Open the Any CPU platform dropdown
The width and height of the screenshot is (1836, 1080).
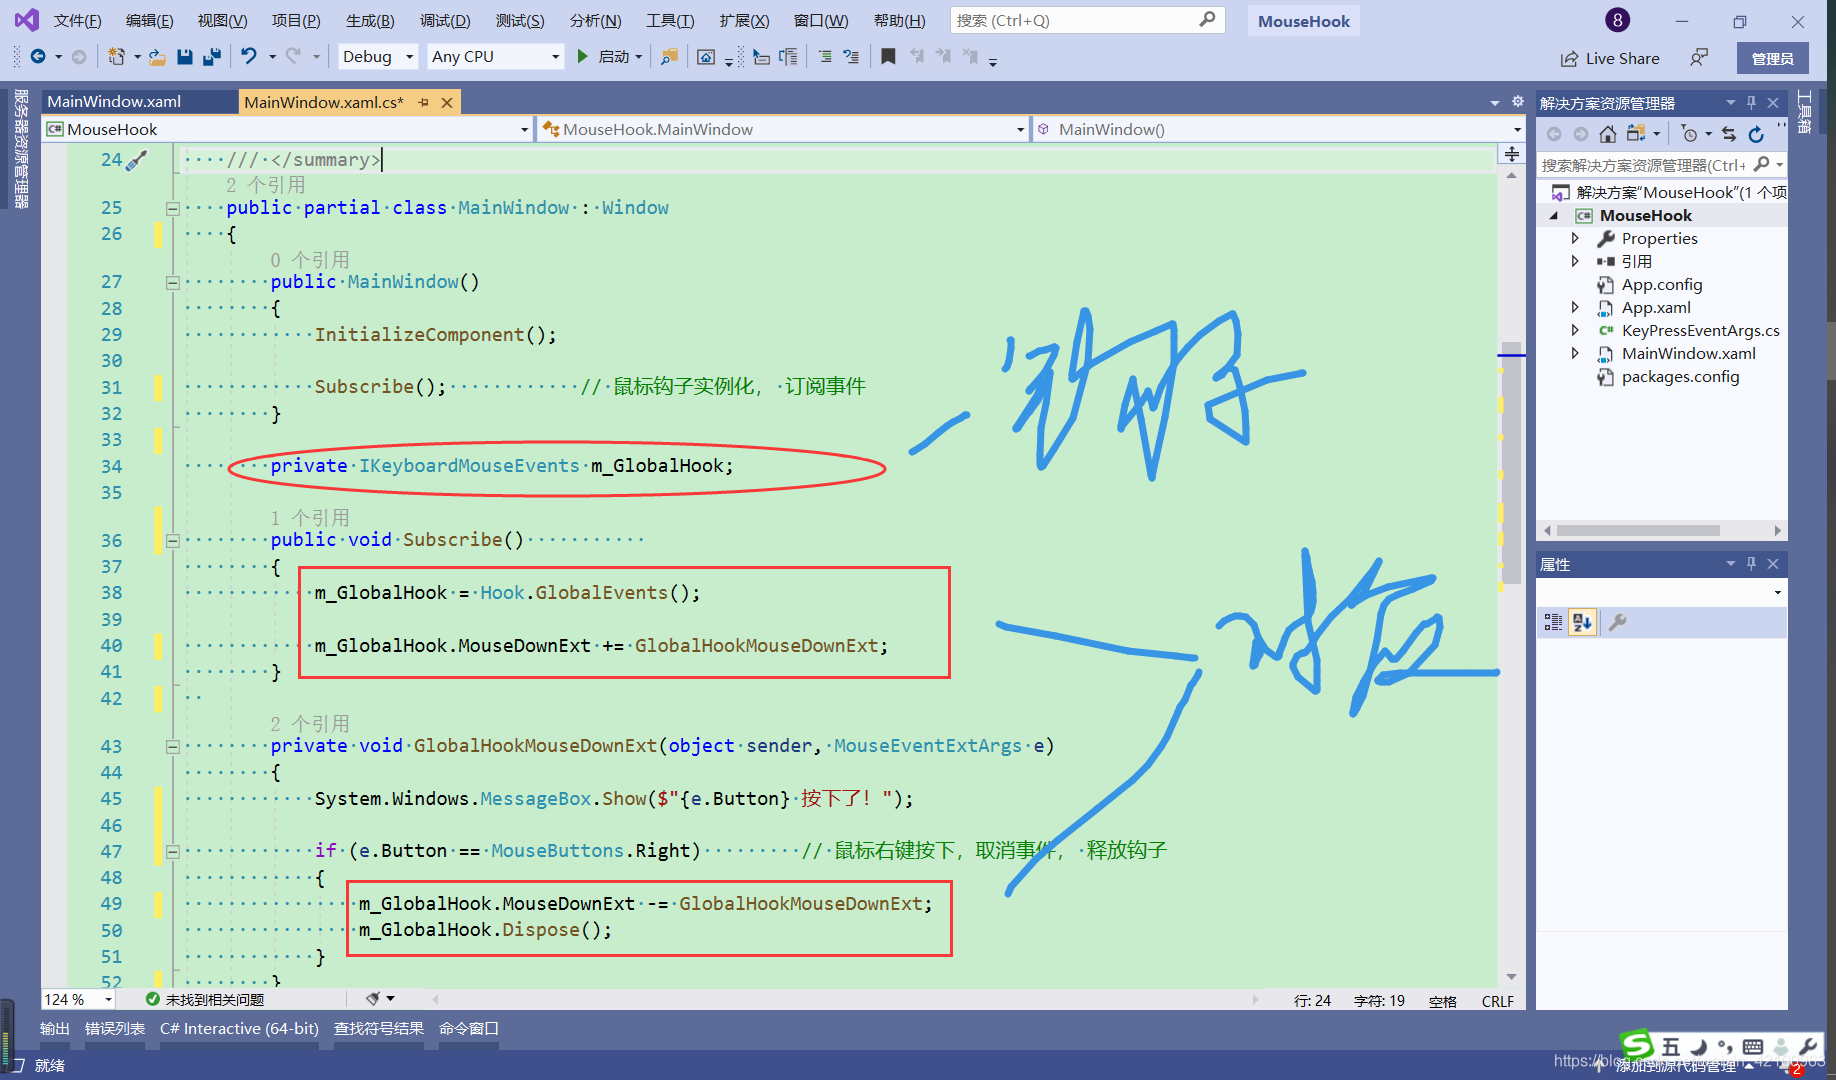coord(496,57)
